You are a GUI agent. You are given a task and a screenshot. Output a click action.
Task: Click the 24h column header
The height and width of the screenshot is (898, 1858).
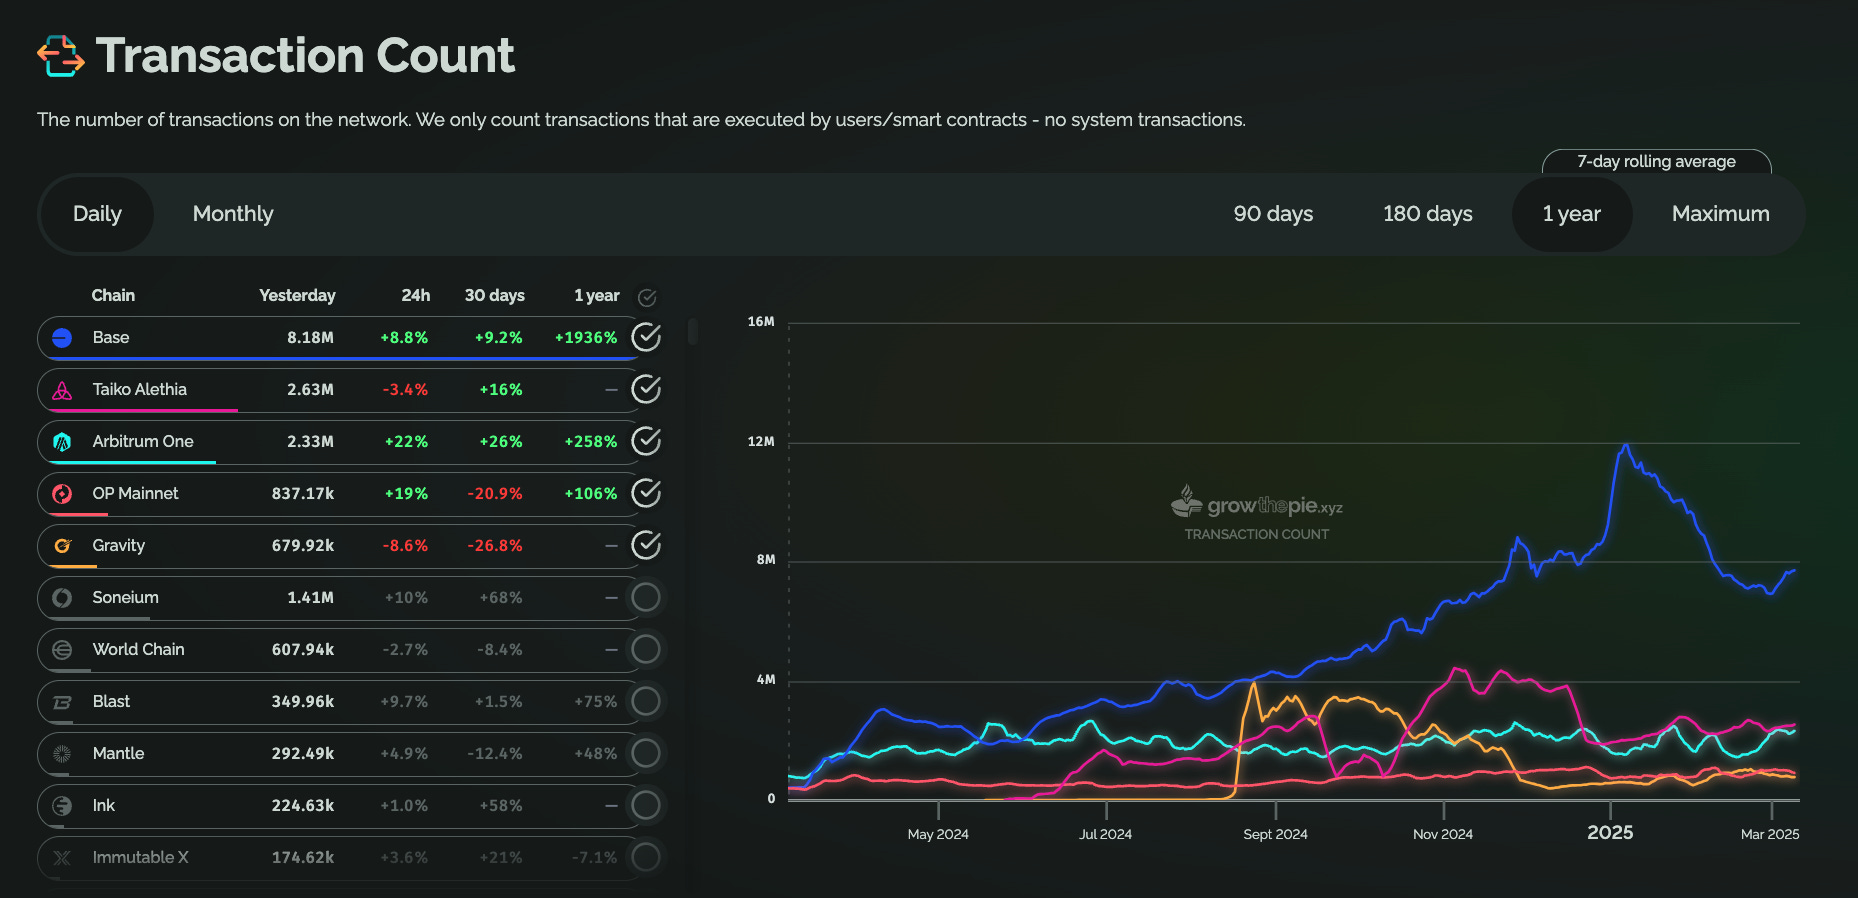pos(416,296)
